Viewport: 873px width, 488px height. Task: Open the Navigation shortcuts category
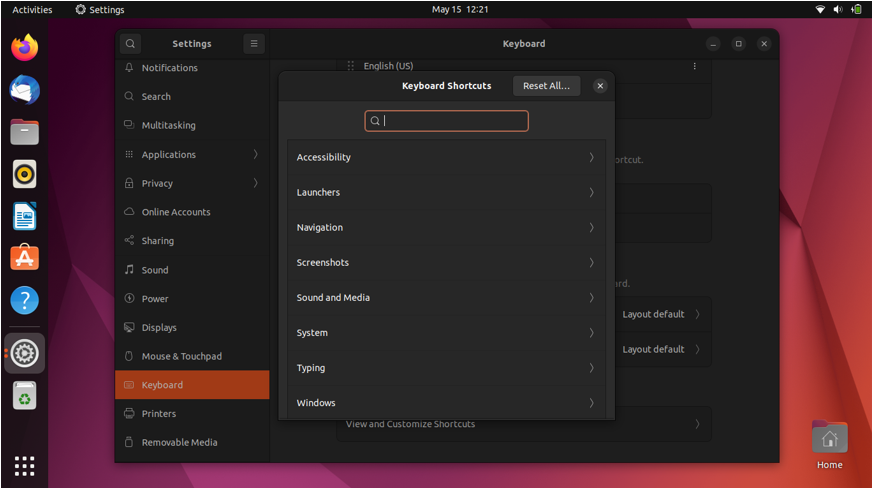pyautogui.click(x=446, y=227)
